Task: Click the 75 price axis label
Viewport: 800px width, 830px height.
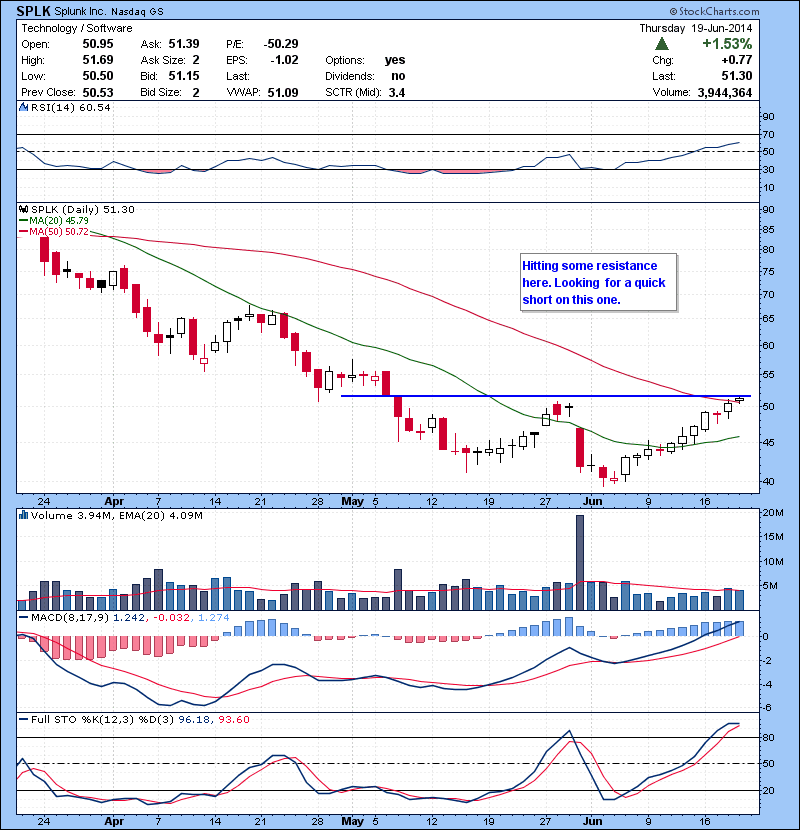Action: [x=768, y=272]
